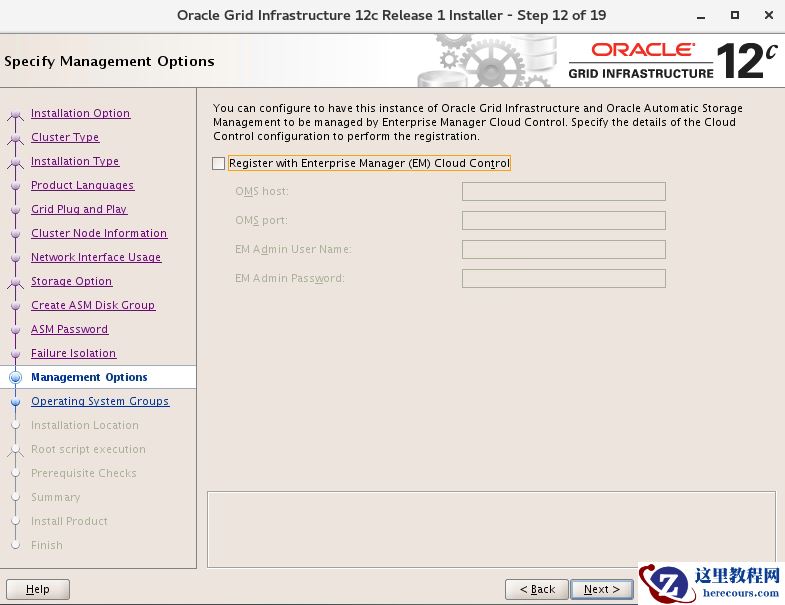The image size is (785, 605).
Task: Click the disabled Summary step
Action: (x=56, y=497)
